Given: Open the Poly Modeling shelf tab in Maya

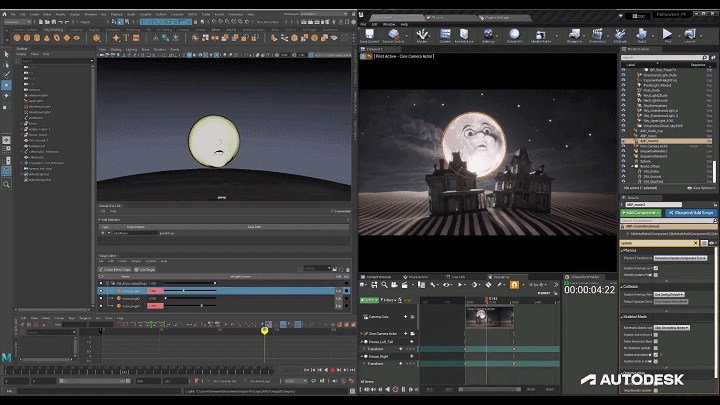Looking at the screenshot, I should click(53, 30).
